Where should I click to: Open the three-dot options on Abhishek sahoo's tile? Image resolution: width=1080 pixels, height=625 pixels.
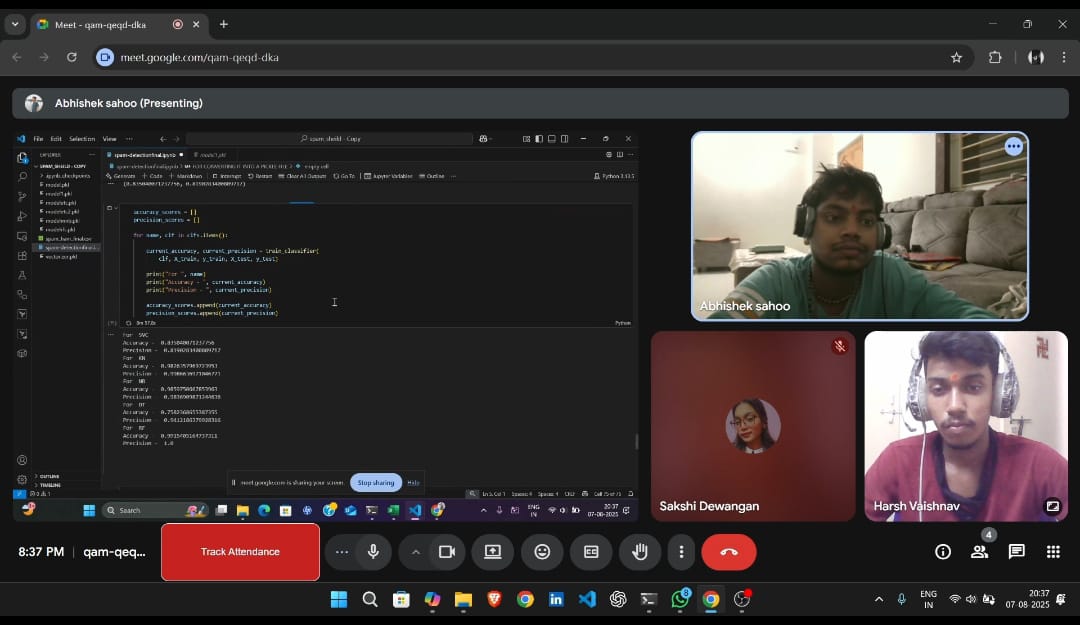(1013, 147)
